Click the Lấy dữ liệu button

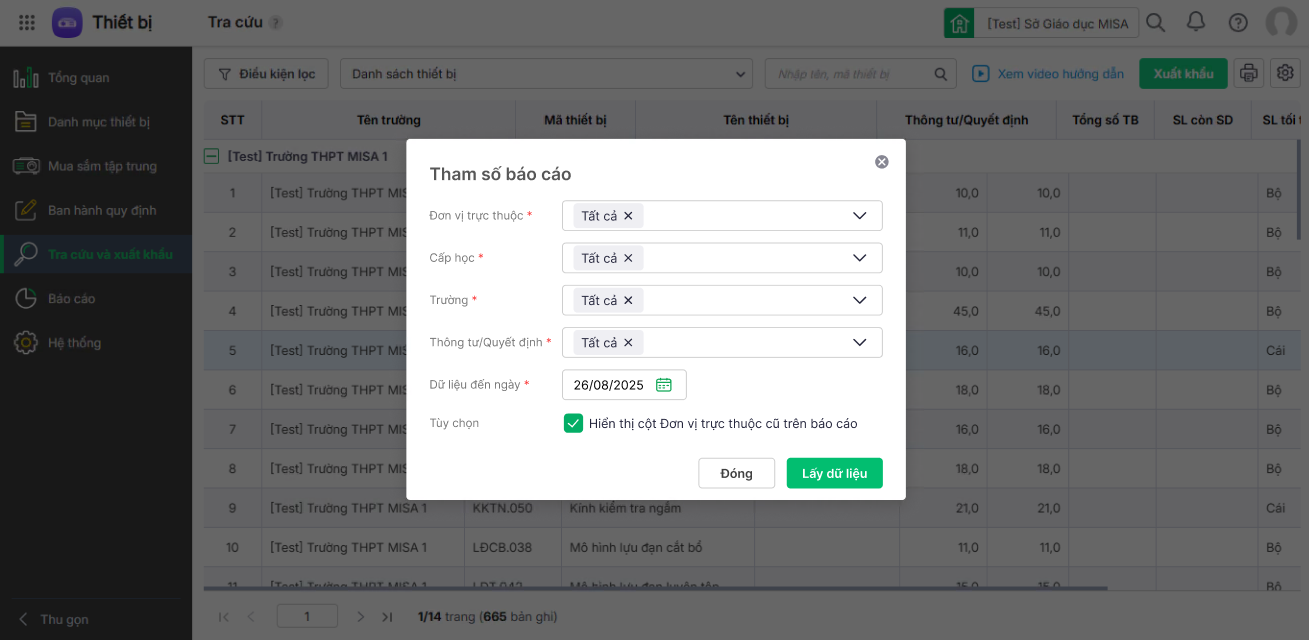click(x=834, y=473)
